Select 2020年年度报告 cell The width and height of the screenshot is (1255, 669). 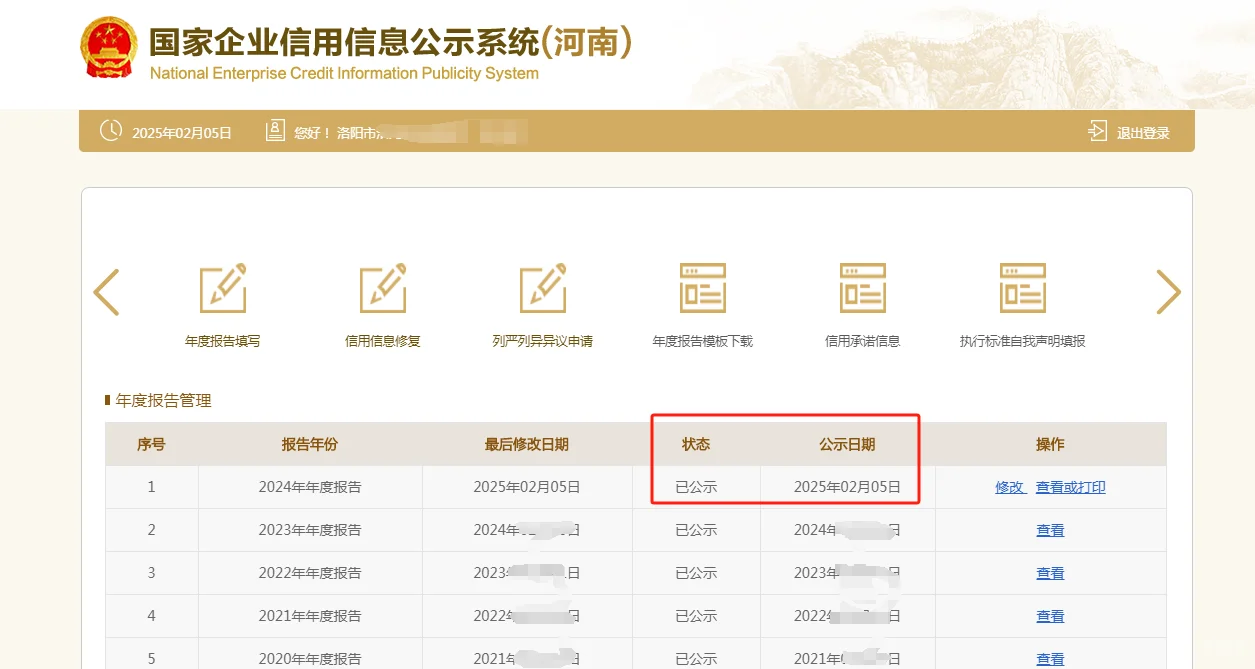pos(310,655)
